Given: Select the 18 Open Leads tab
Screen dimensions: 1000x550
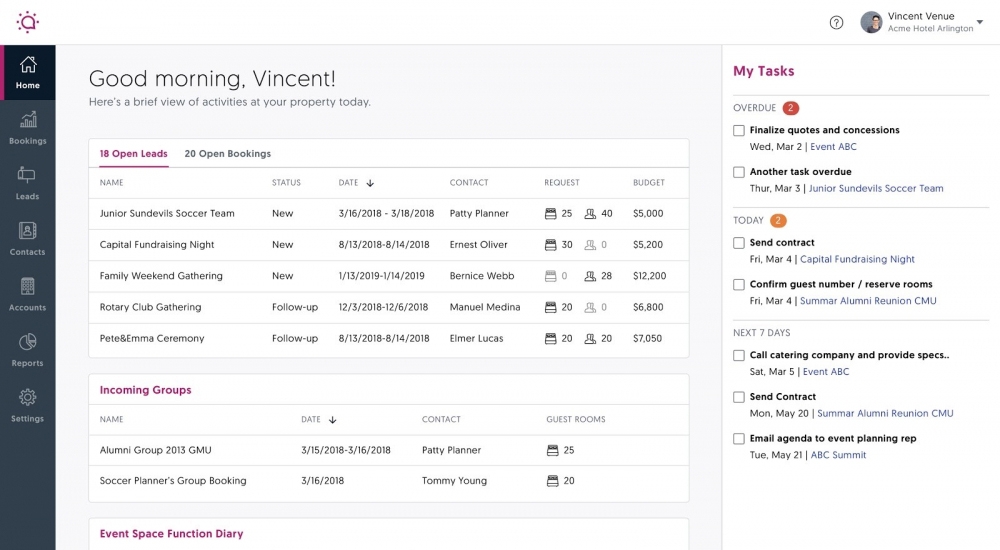Looking at the screenshot, I should (x=133, y=154).
